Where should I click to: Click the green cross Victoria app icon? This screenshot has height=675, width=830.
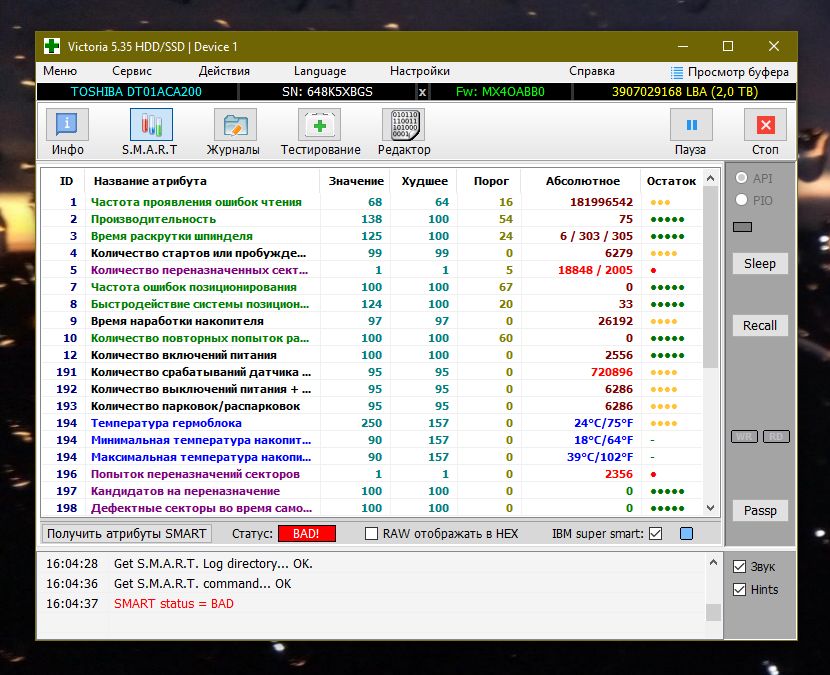[x=52, y=46]
